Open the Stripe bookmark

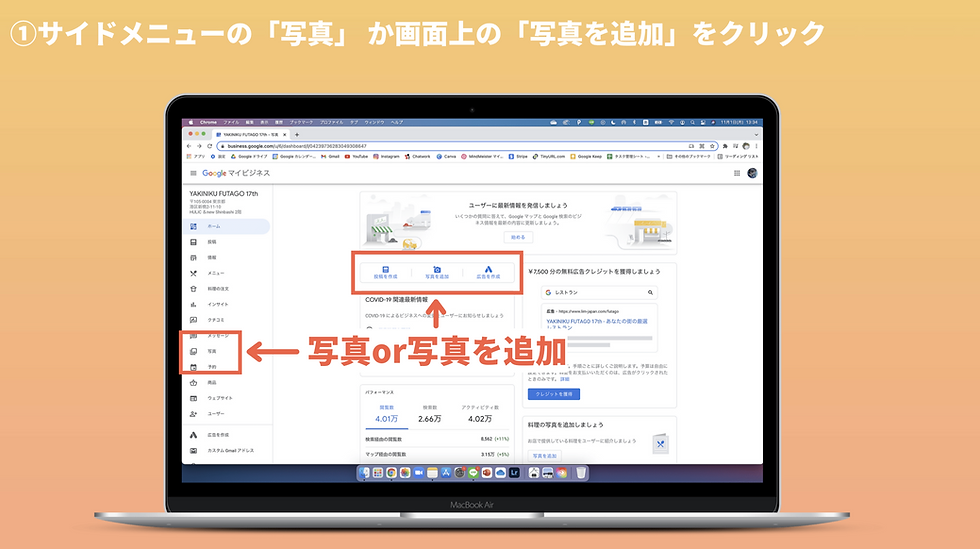click(519, 156)
